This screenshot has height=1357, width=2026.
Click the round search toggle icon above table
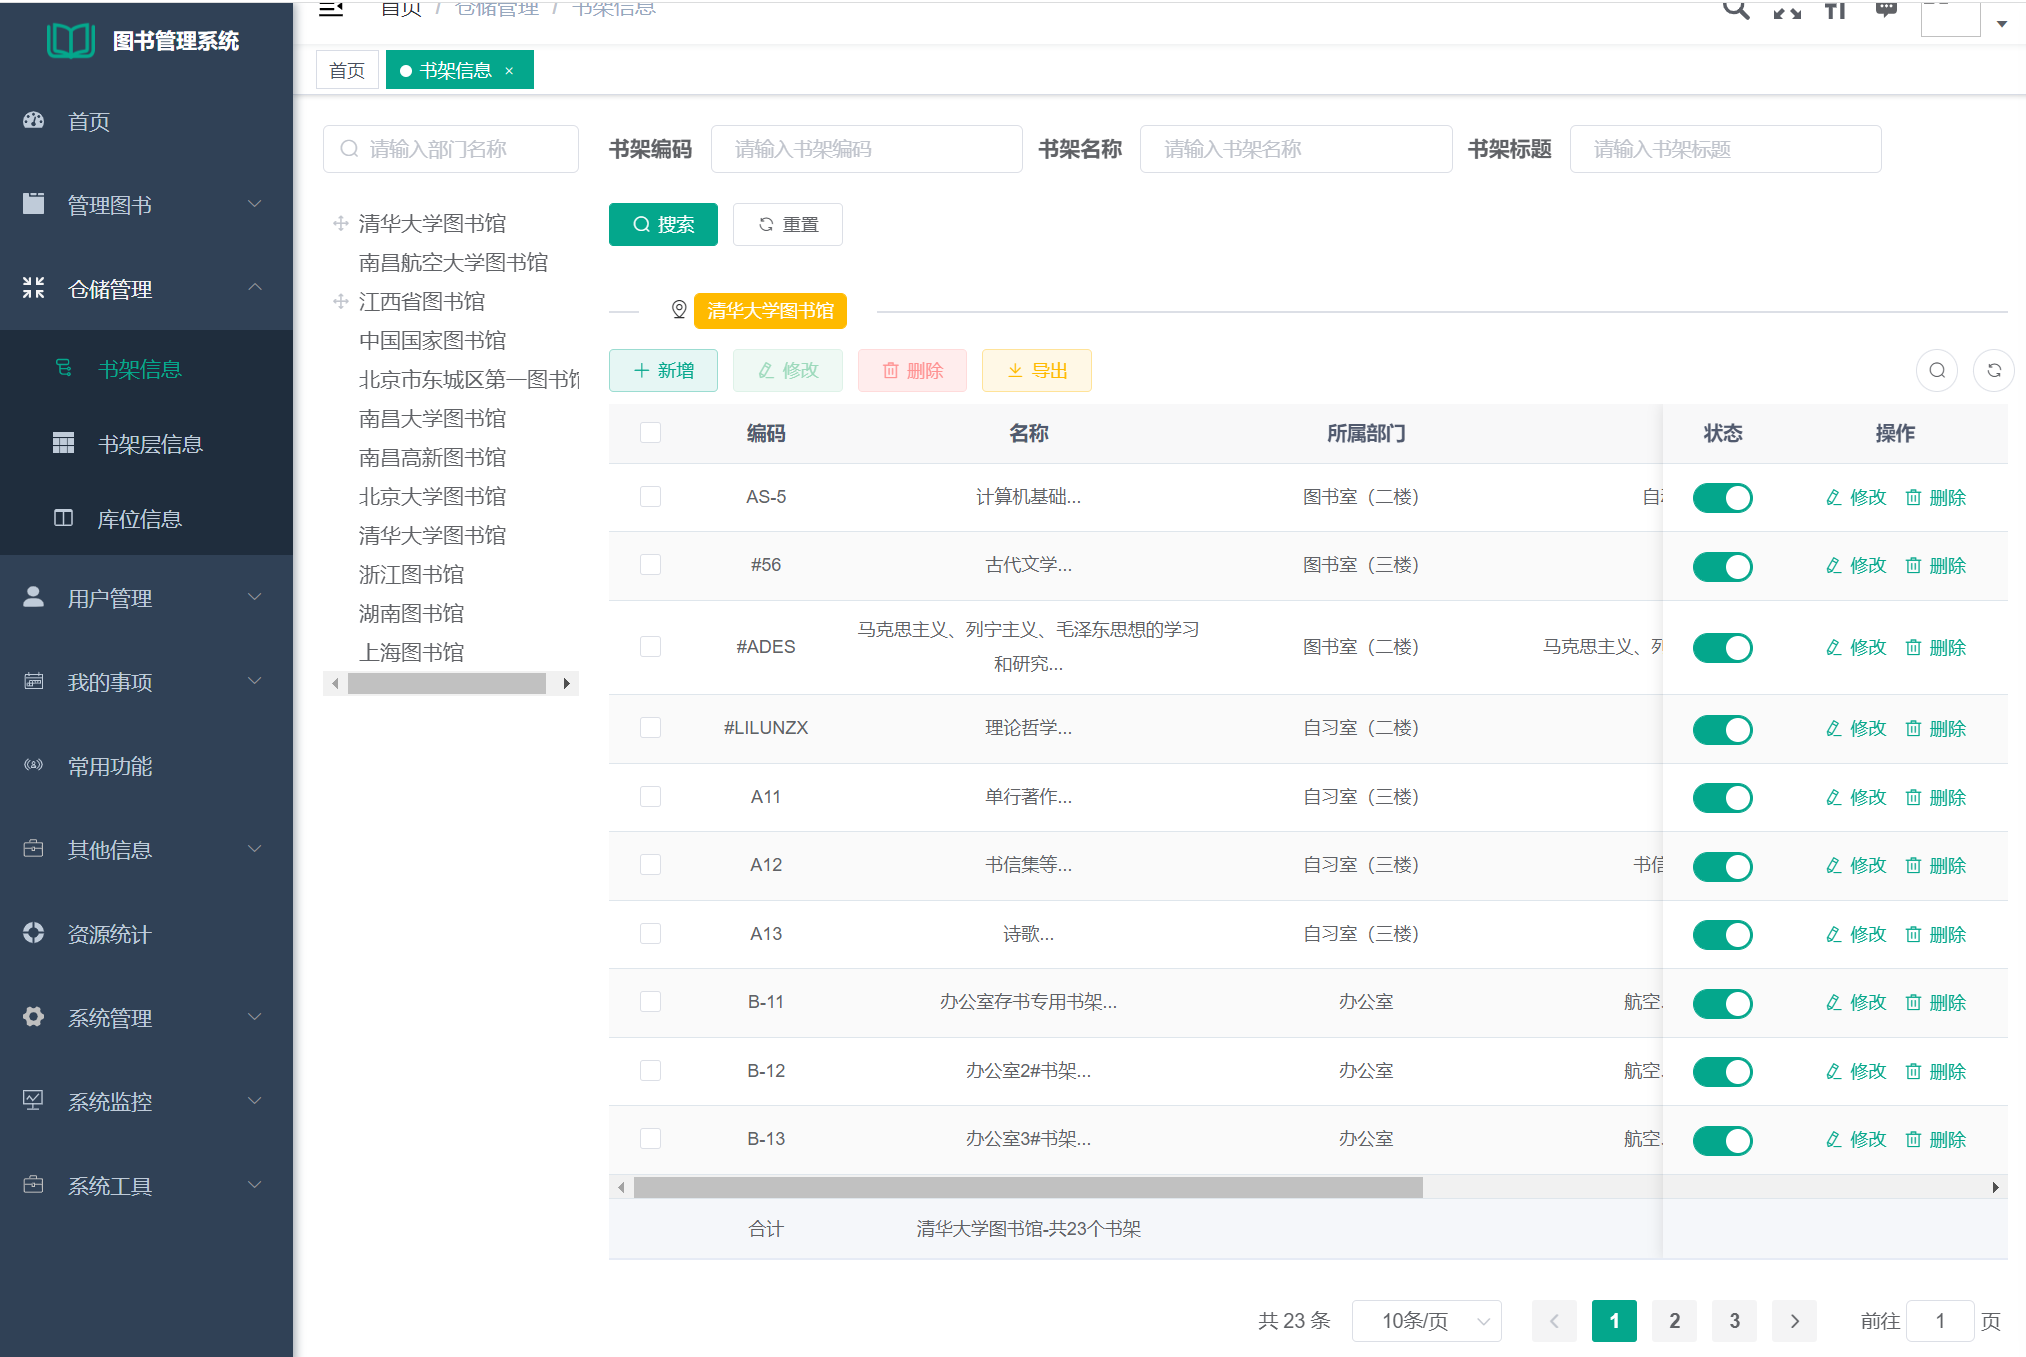(1937, 371)
